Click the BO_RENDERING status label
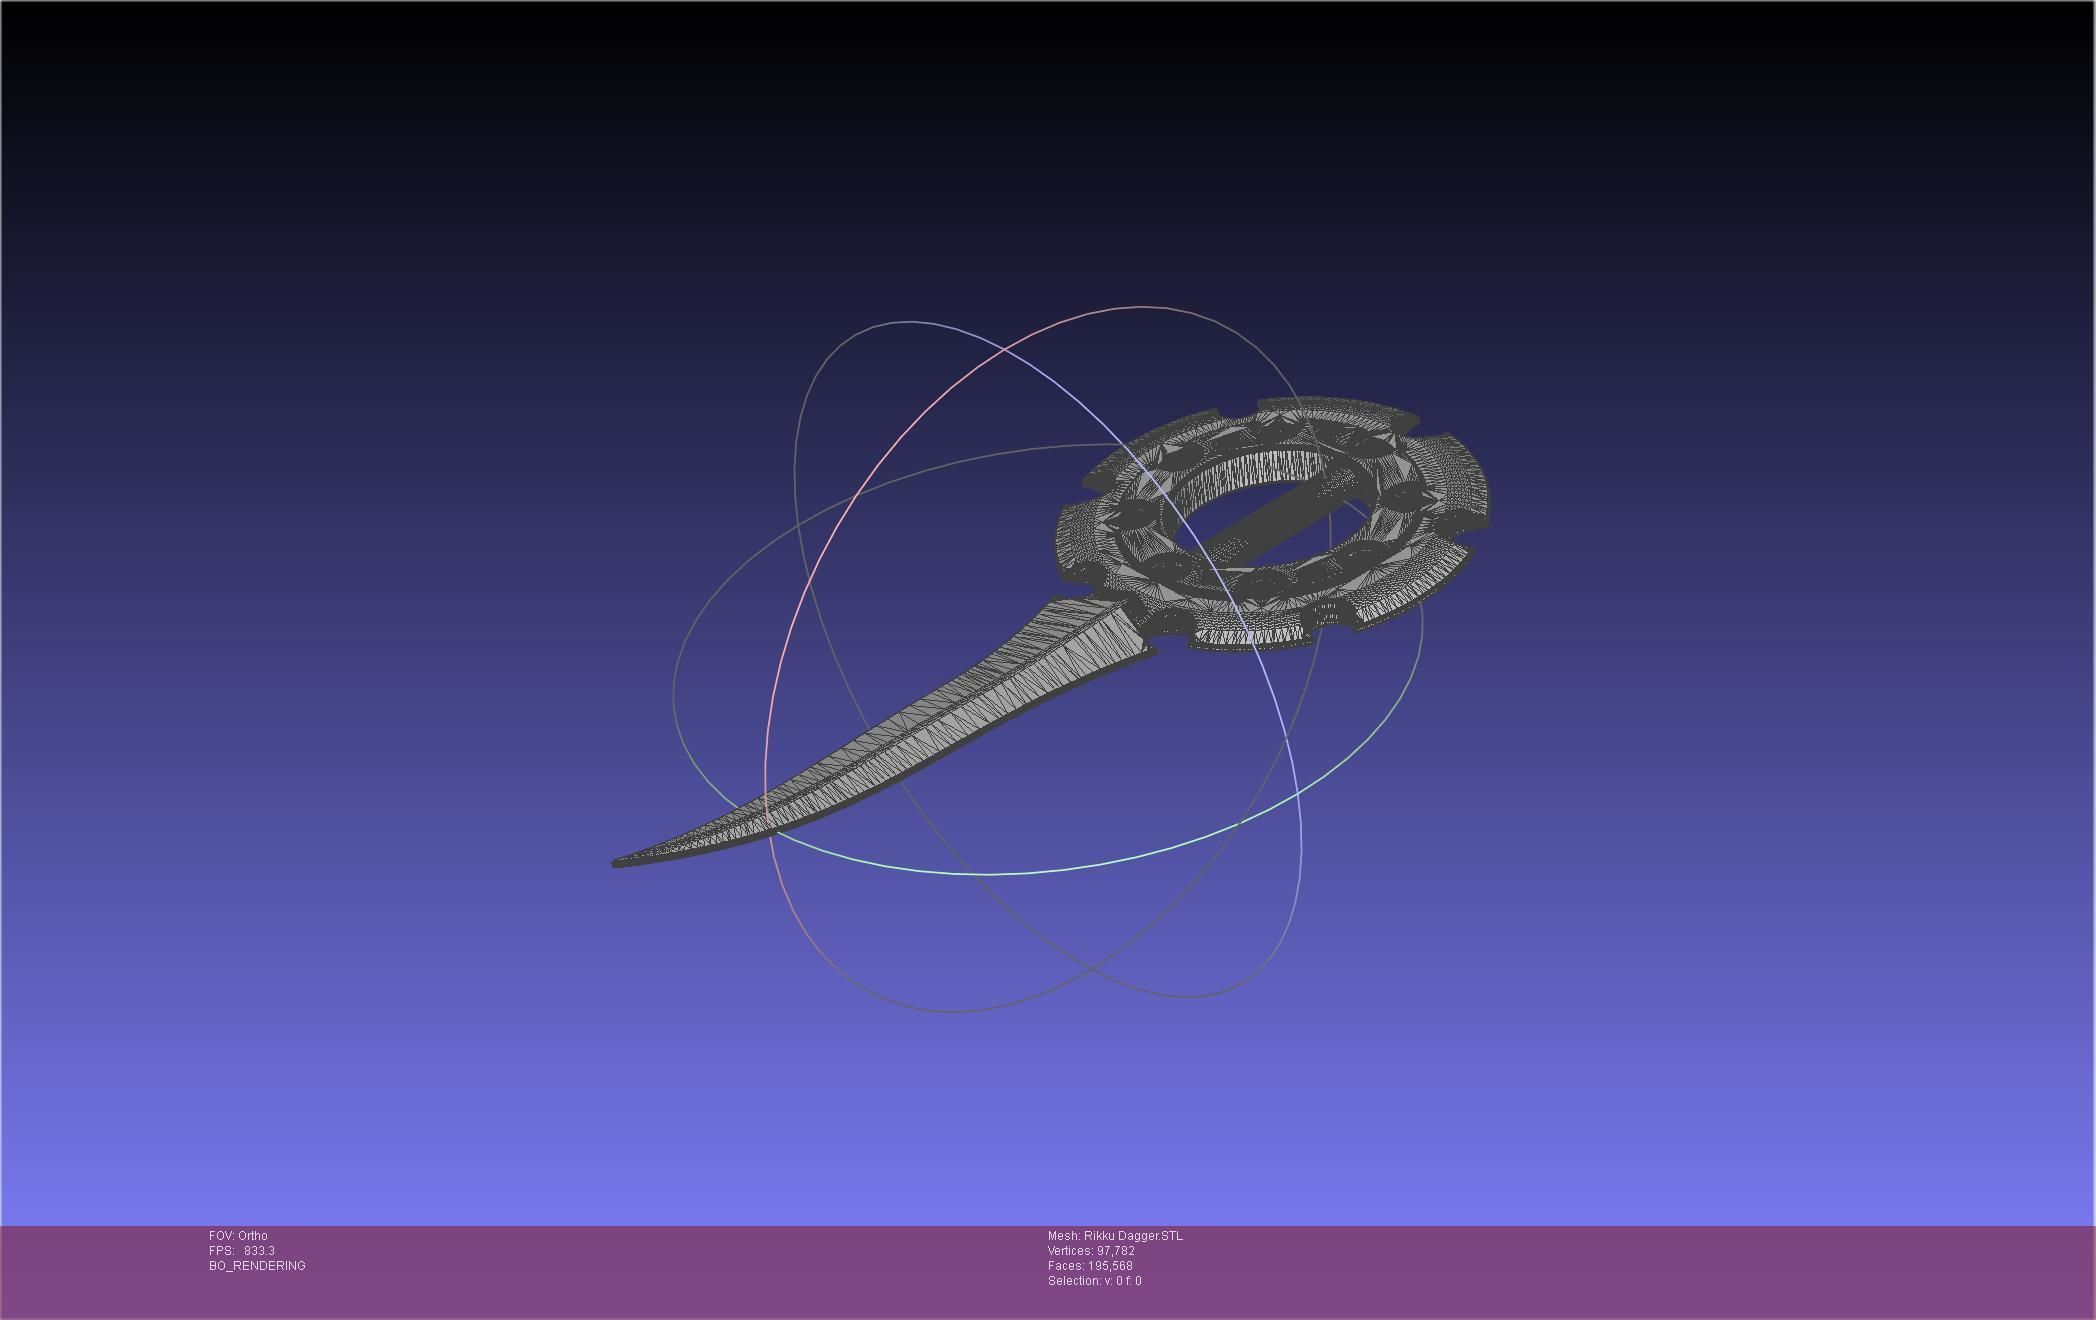 click(257, 1266)
